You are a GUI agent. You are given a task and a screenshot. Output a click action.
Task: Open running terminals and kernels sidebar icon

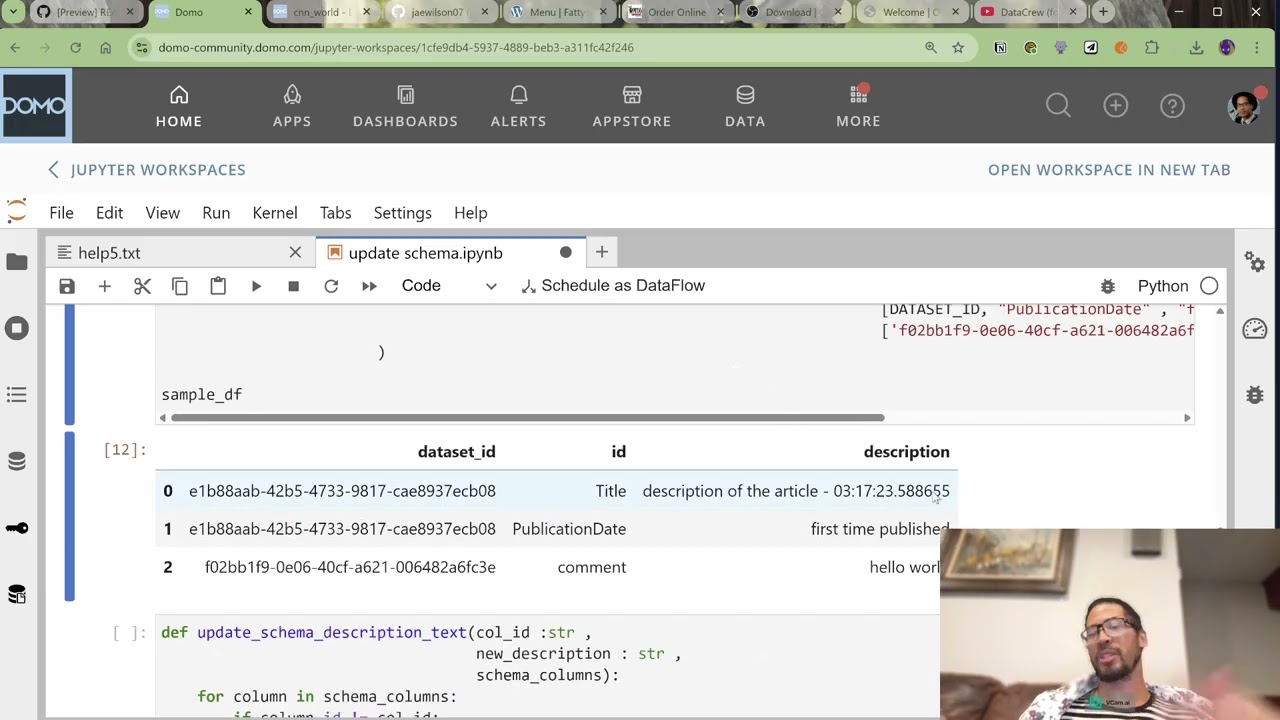tap(17, 328)
